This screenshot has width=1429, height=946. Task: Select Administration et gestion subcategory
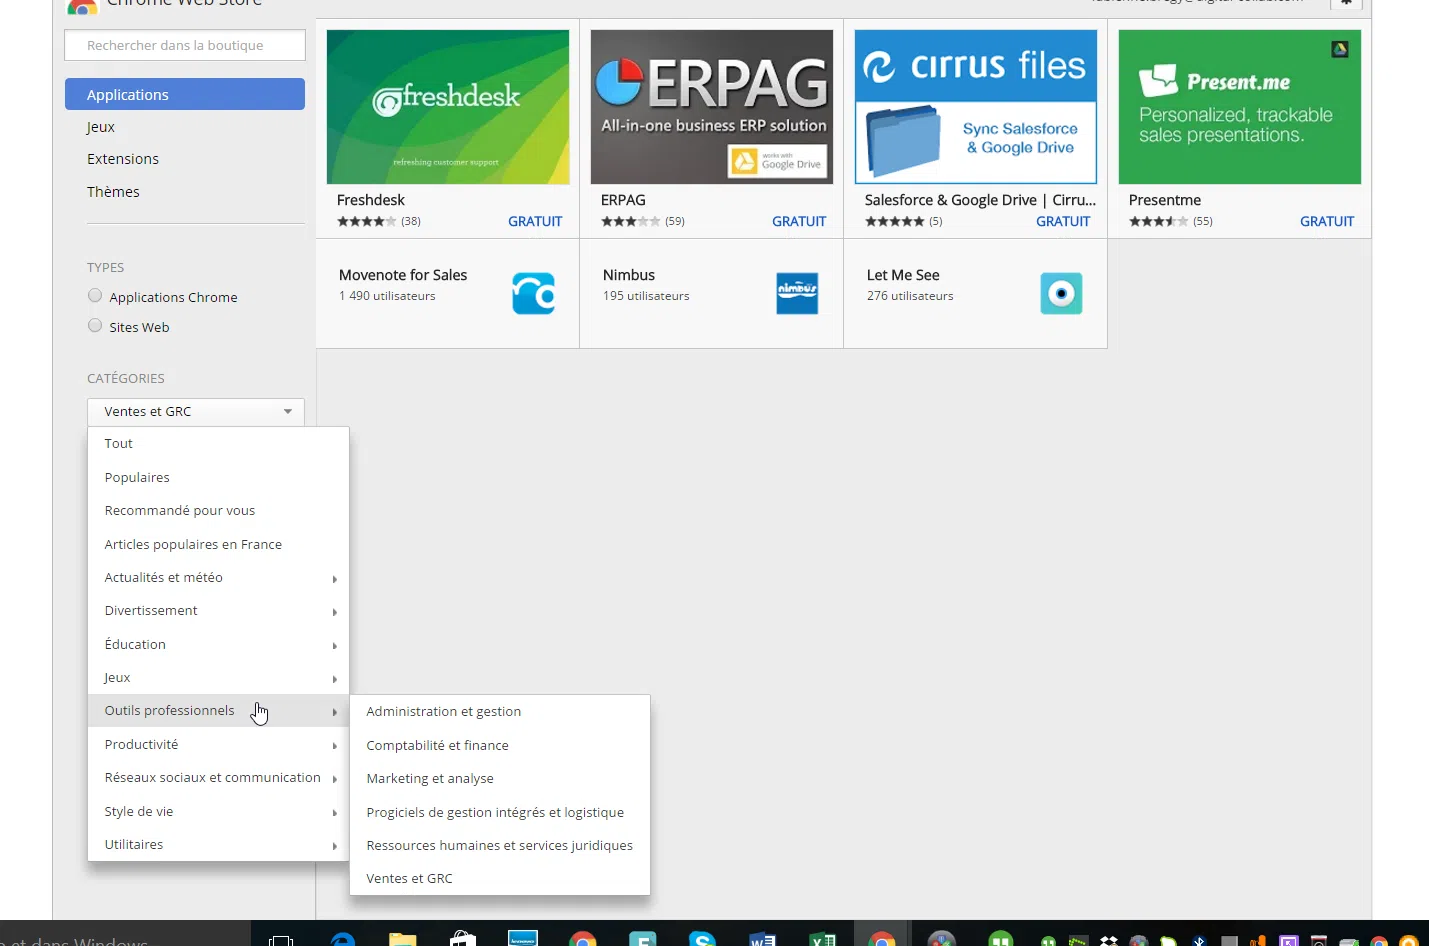tap(500, 712)
